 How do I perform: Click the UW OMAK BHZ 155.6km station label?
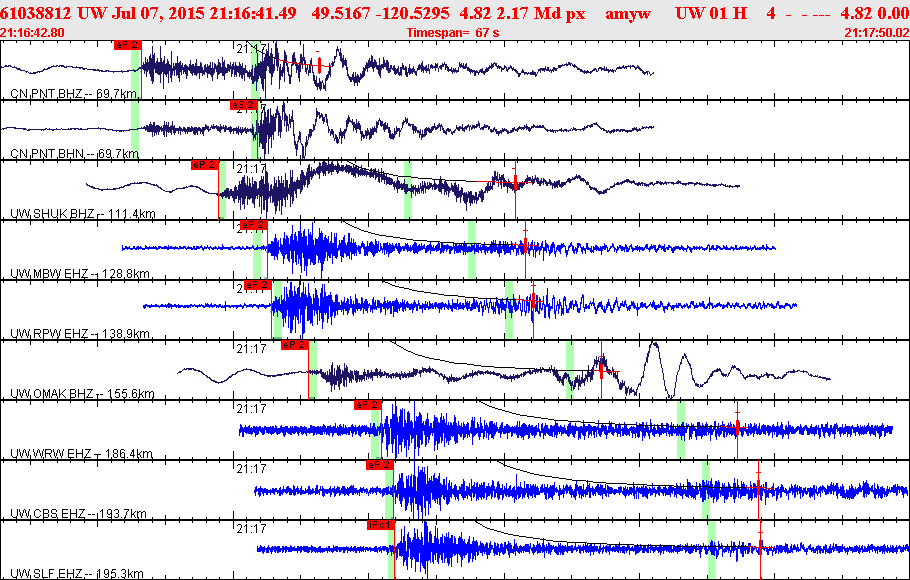tap(82, 394)
